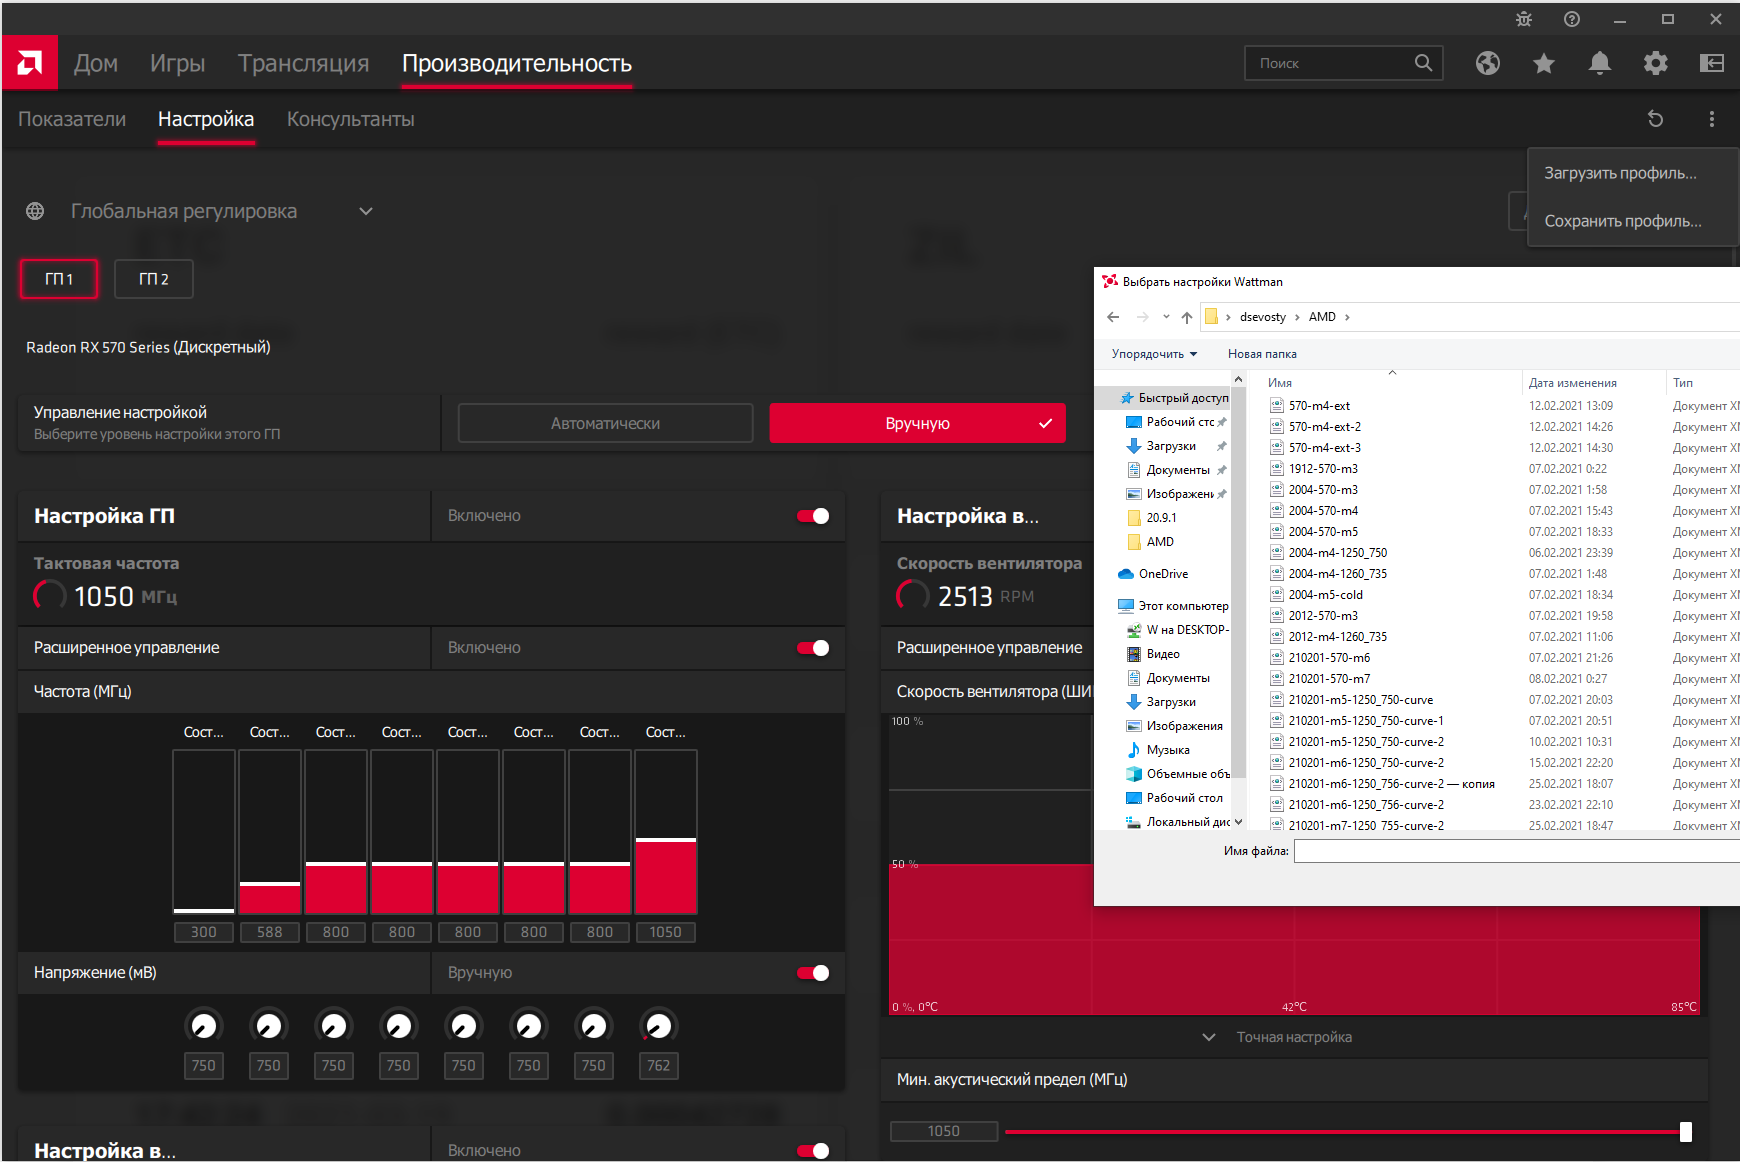Viewport: 1740px width, 1162px height.
Task: Select the file 2004-m4-1250_750
Action: (x=1338, y=553)
